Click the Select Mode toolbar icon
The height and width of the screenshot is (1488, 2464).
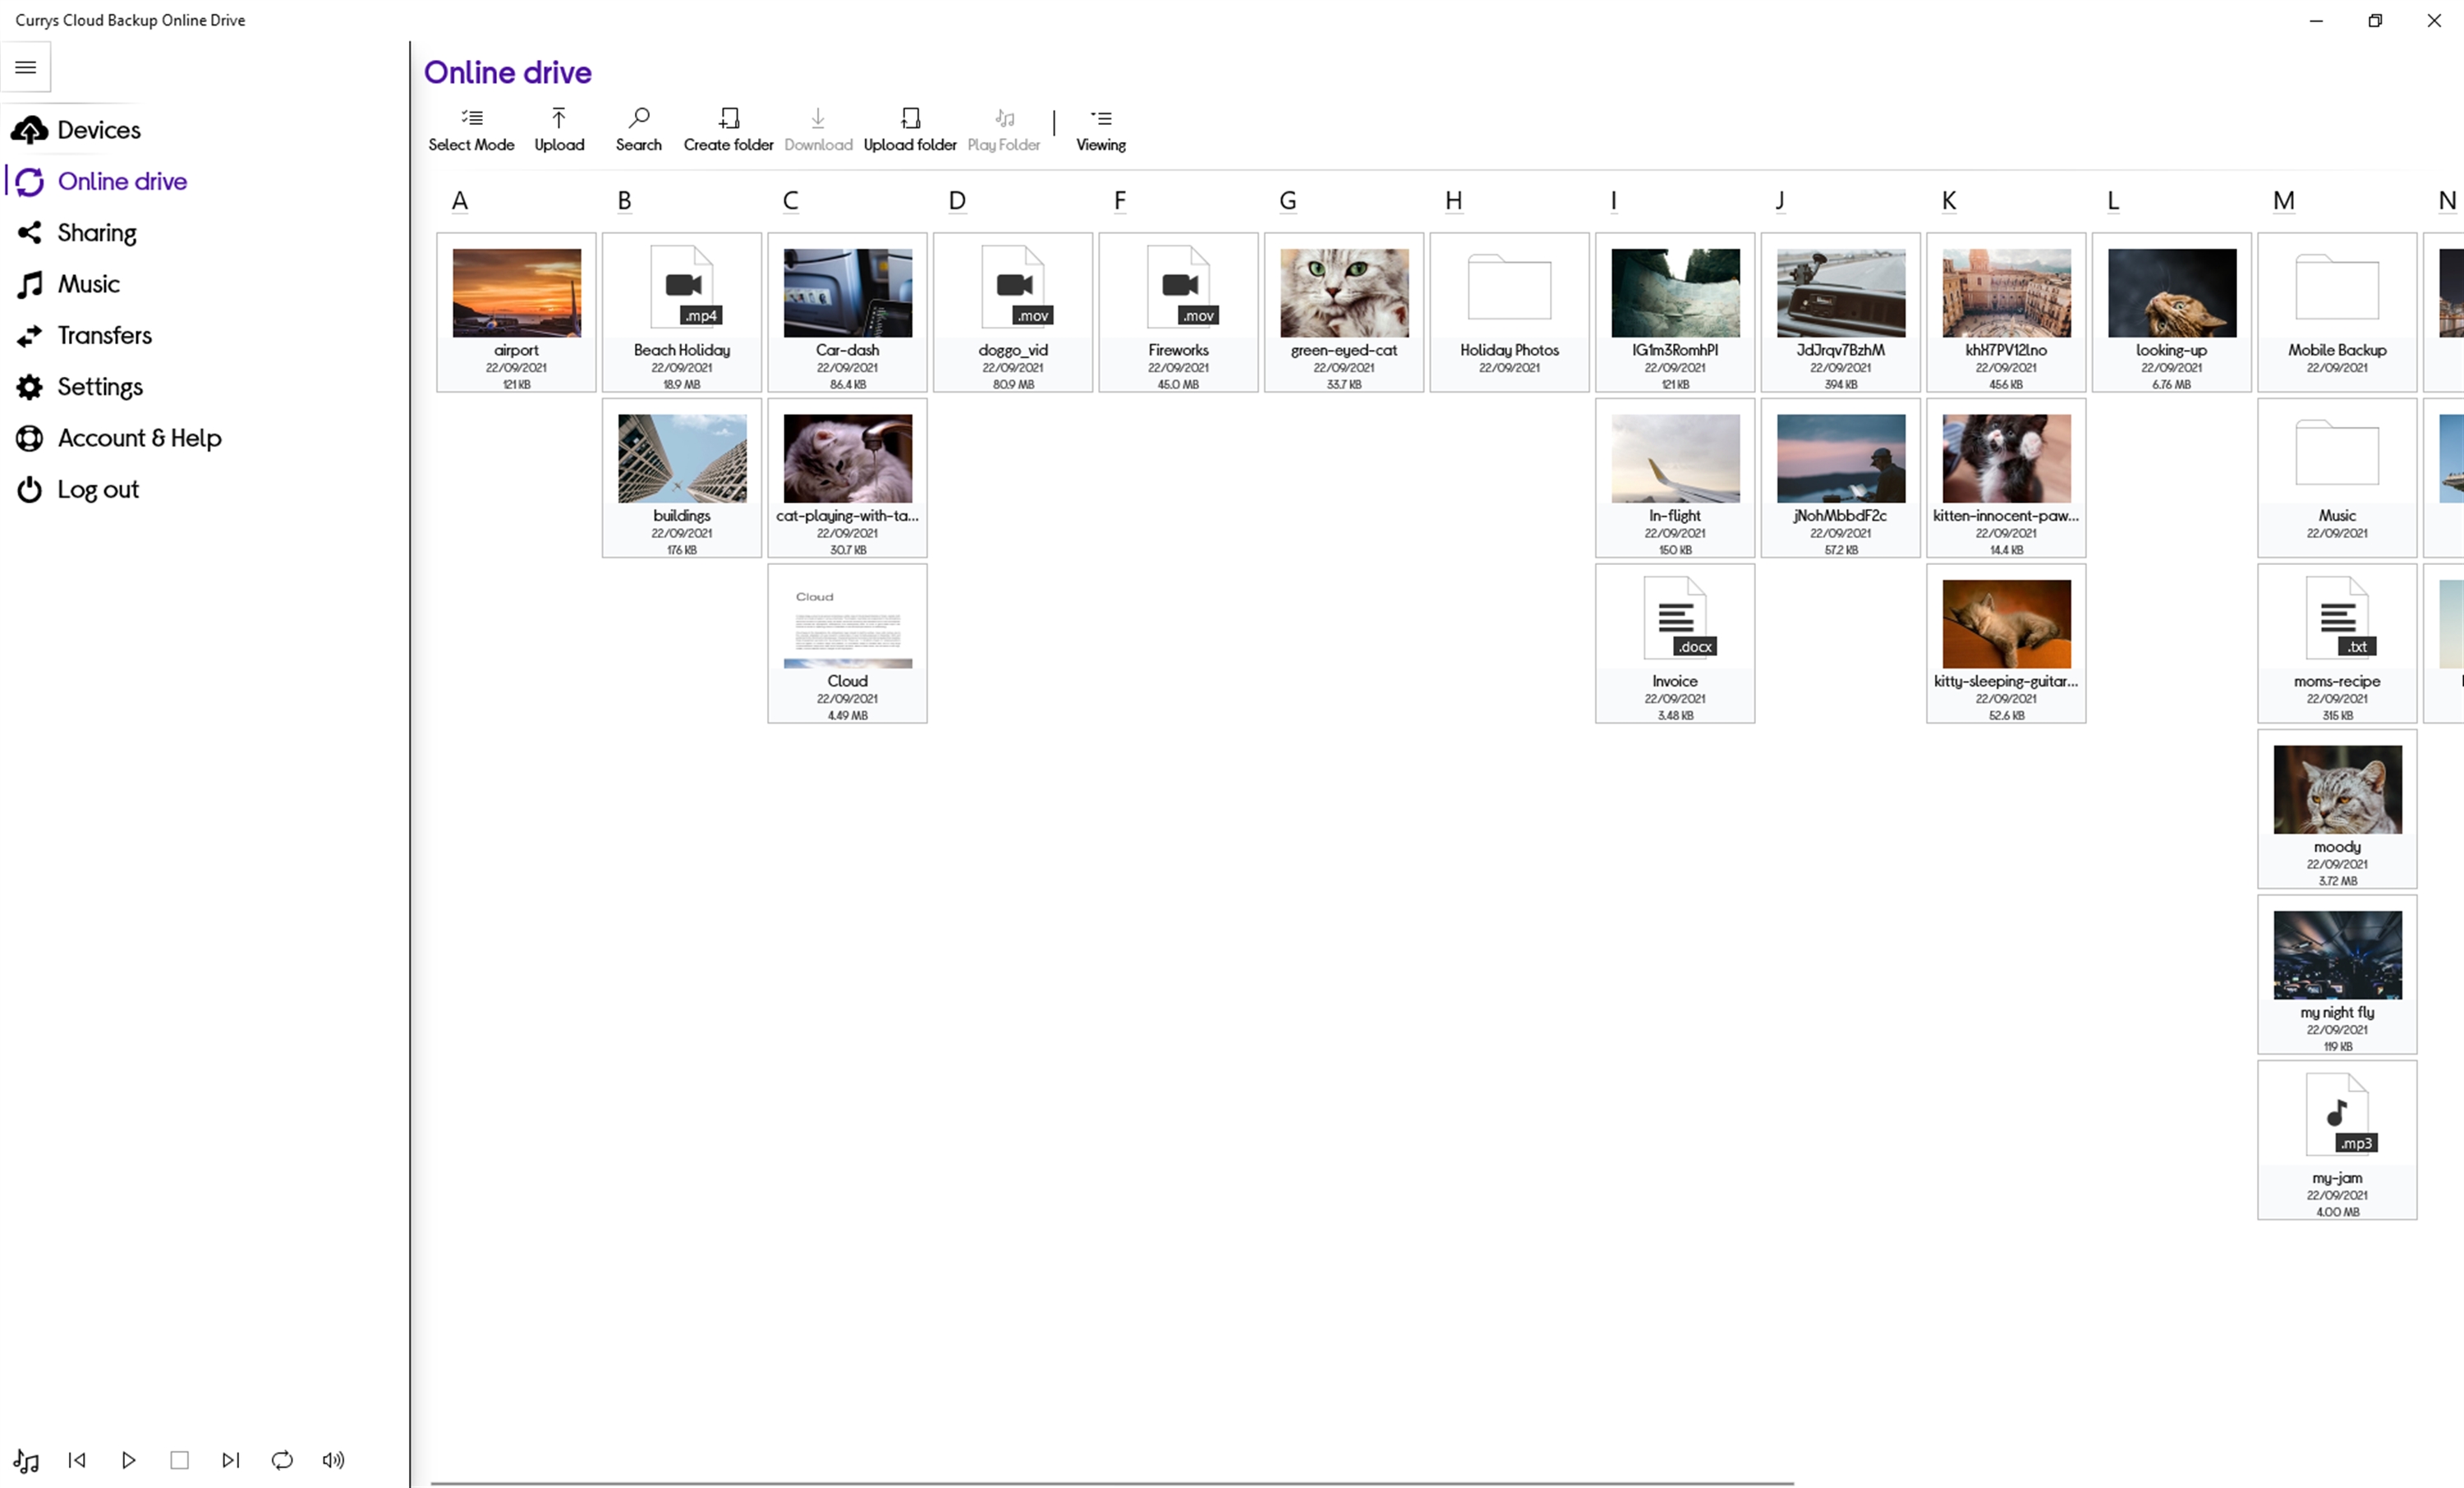coord(471,119)
